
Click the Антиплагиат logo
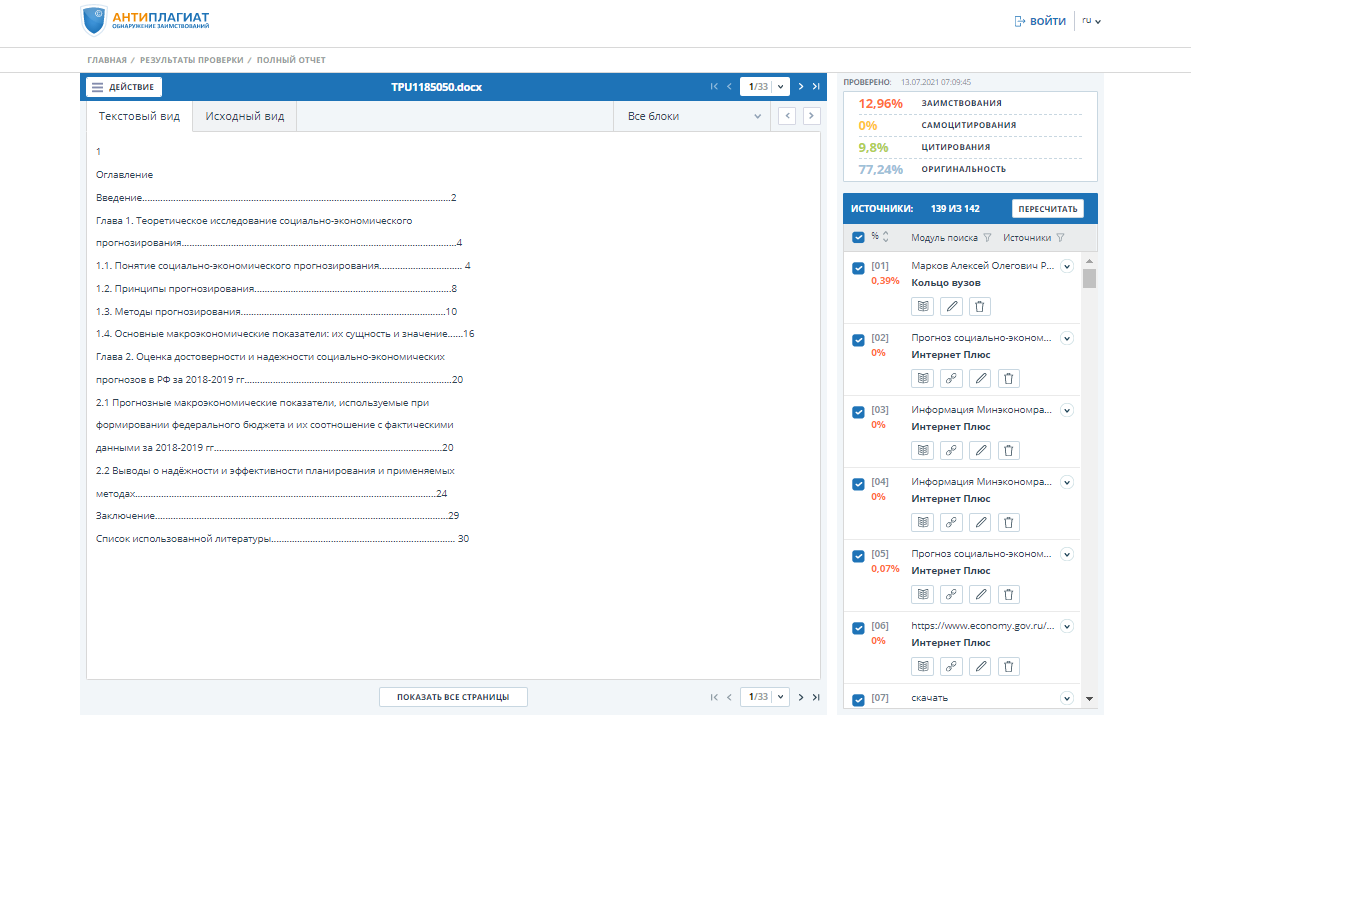click(146, 20)
